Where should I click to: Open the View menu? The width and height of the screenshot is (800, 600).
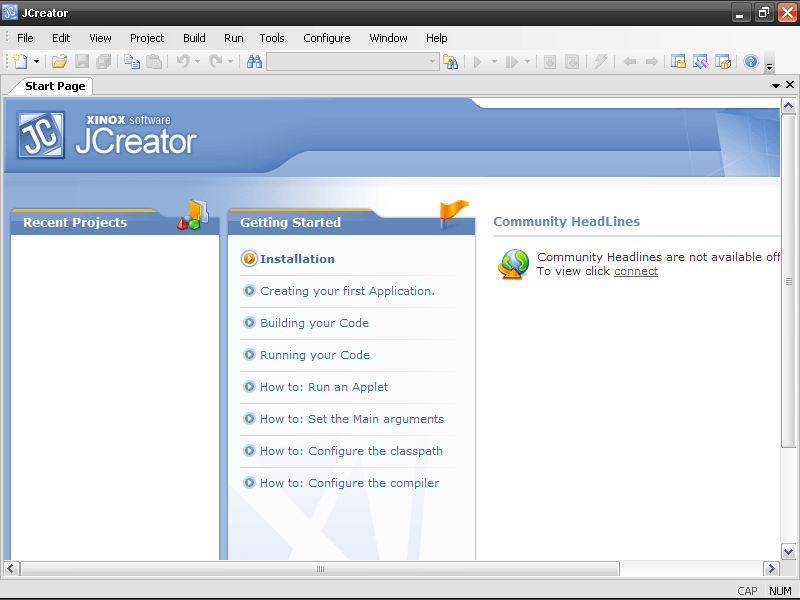pos(100,38)
